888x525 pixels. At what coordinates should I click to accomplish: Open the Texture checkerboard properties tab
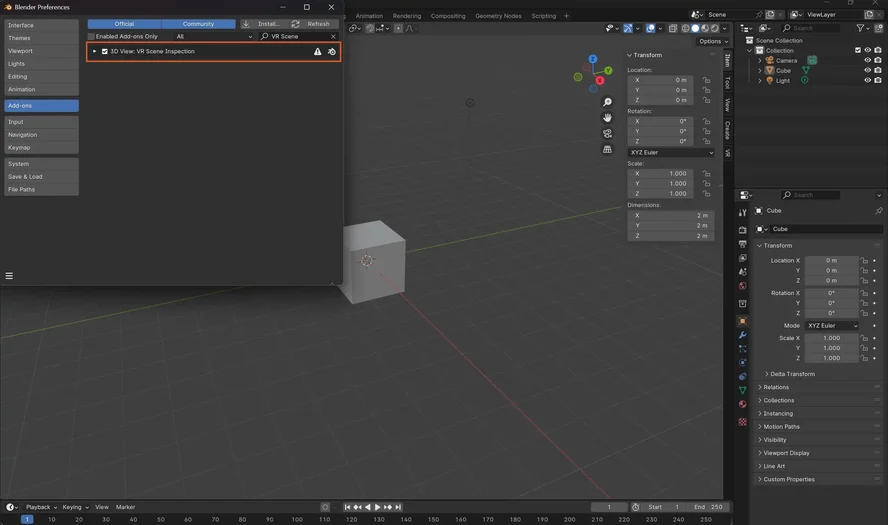tap(742, 422)
